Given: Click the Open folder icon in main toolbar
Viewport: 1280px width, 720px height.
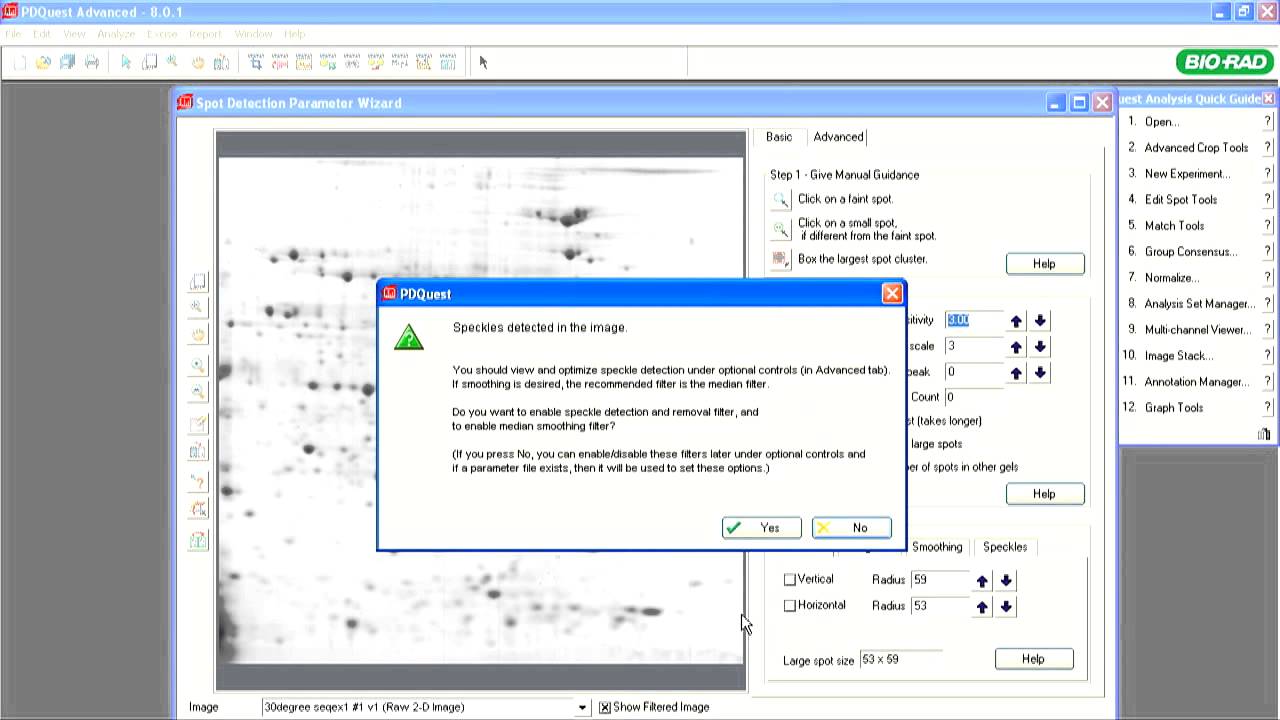Looking at the screenshot, I should 43,62.
